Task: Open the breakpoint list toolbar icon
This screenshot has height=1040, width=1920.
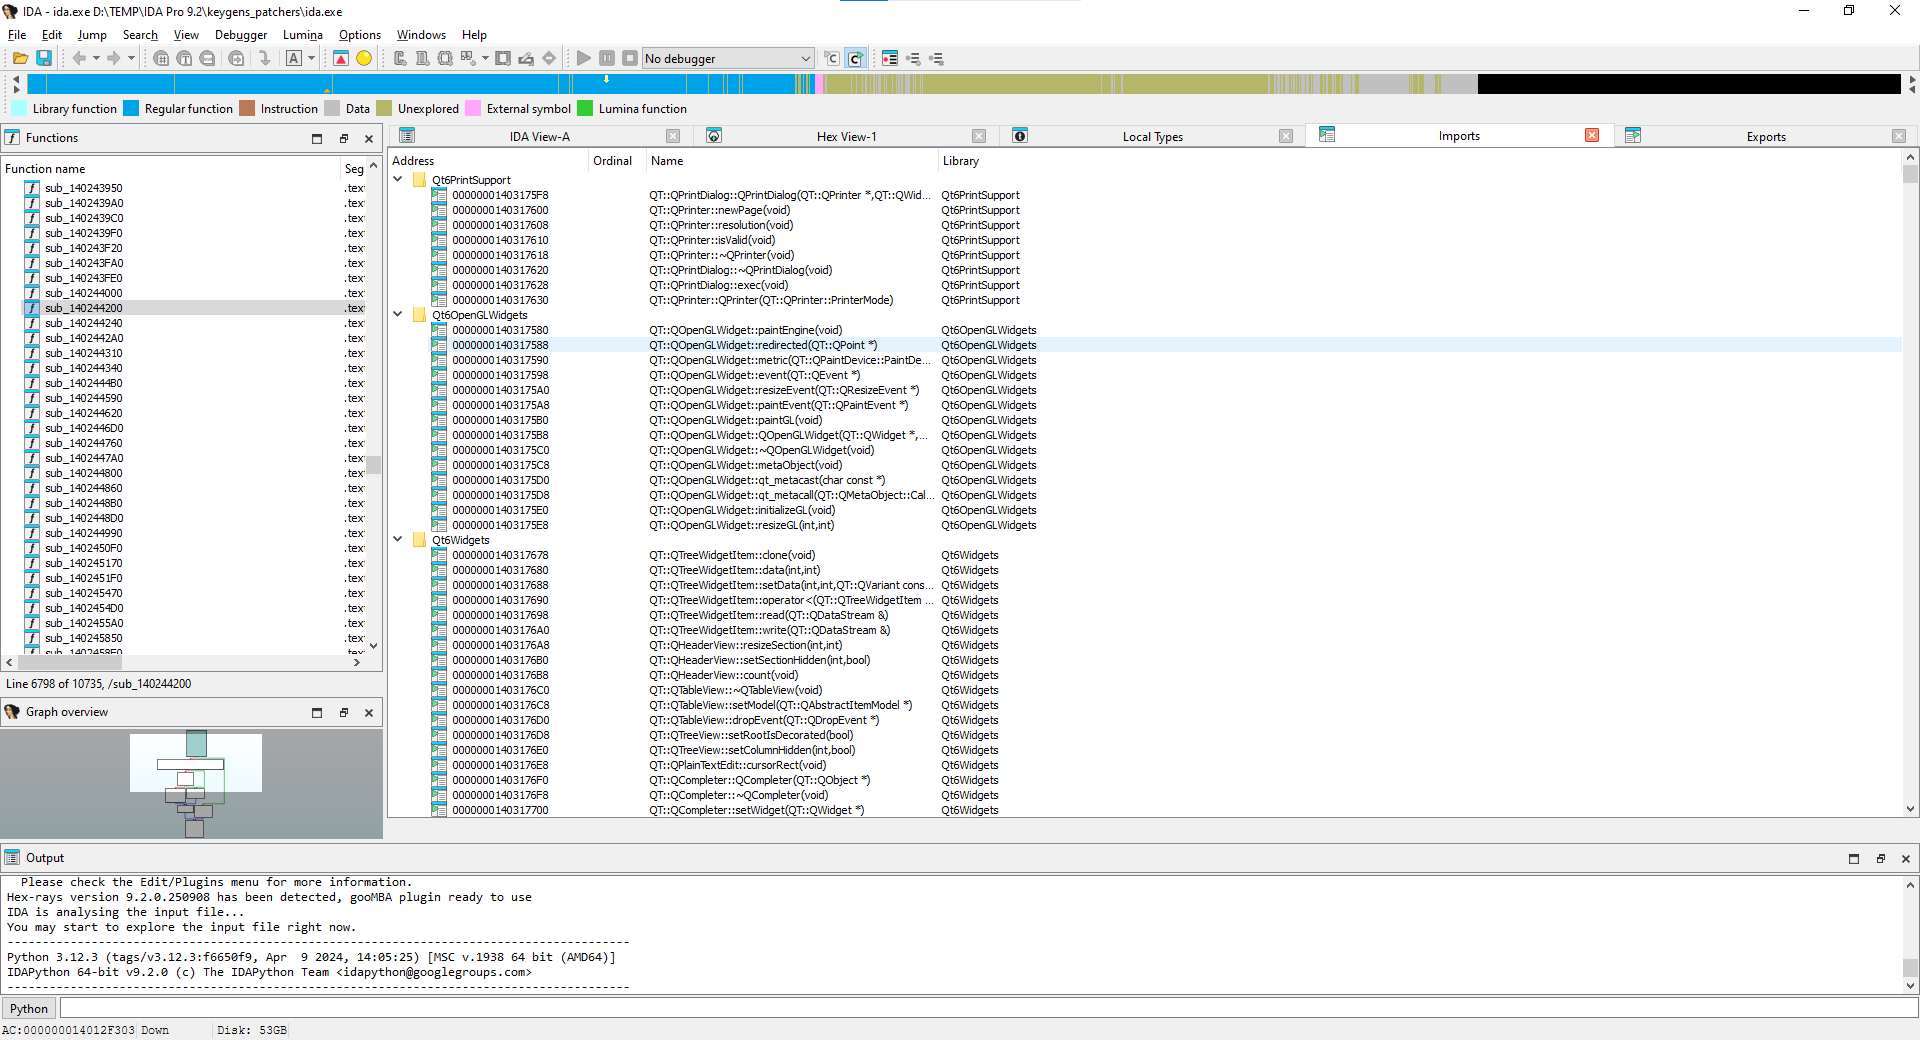Action: (890, 59)
